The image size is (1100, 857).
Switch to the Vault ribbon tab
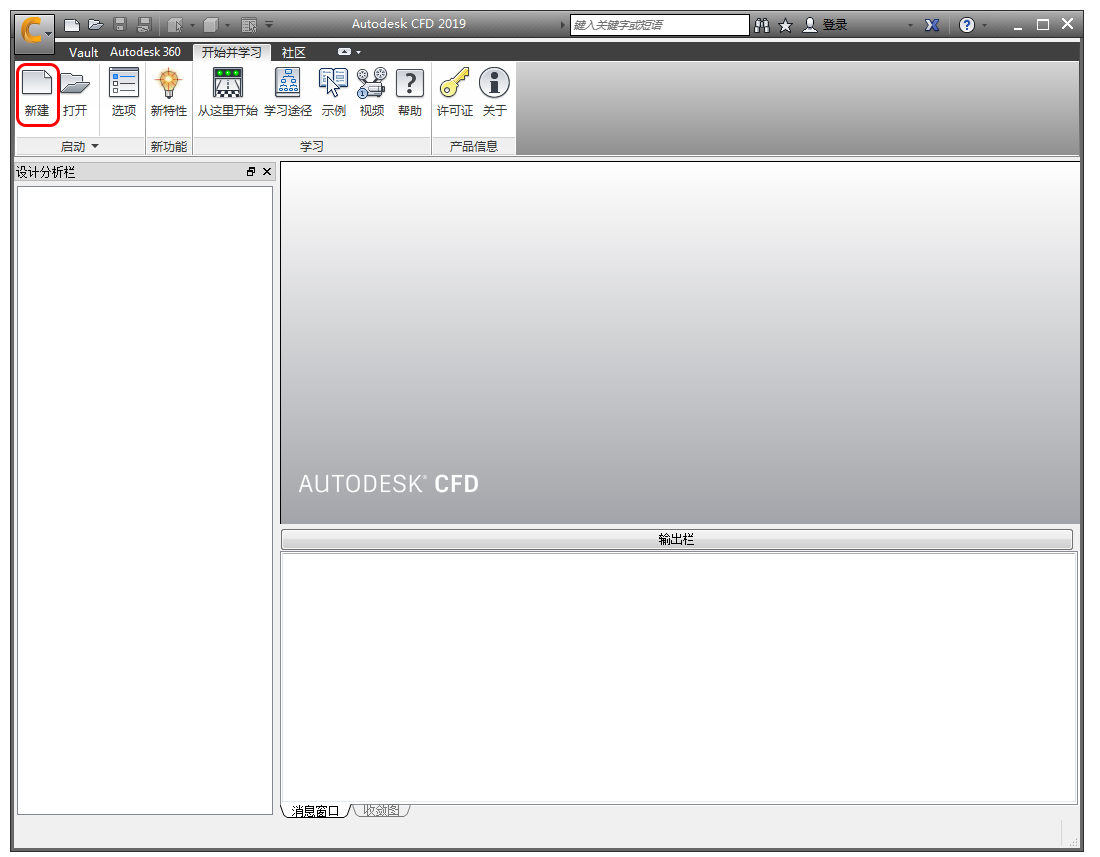[83, 53]
